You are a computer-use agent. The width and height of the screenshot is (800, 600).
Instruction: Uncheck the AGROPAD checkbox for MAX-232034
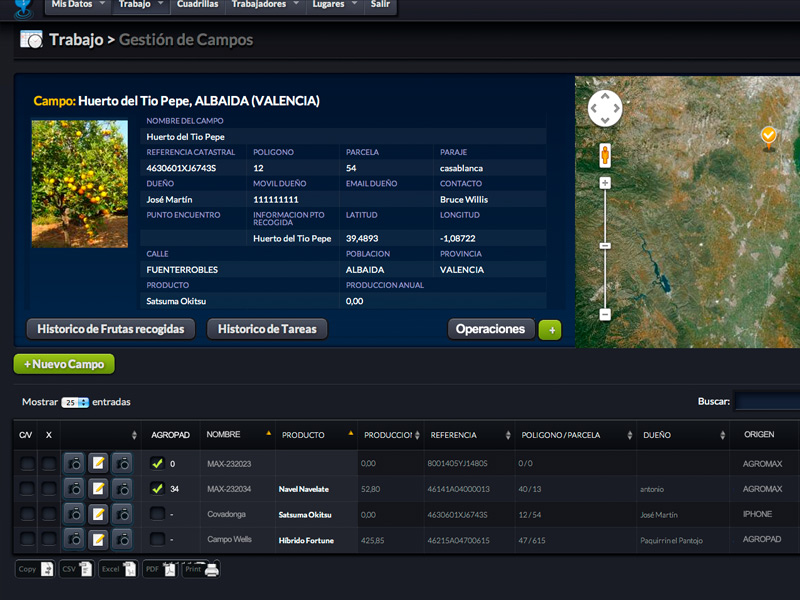[x=157, y=489]
